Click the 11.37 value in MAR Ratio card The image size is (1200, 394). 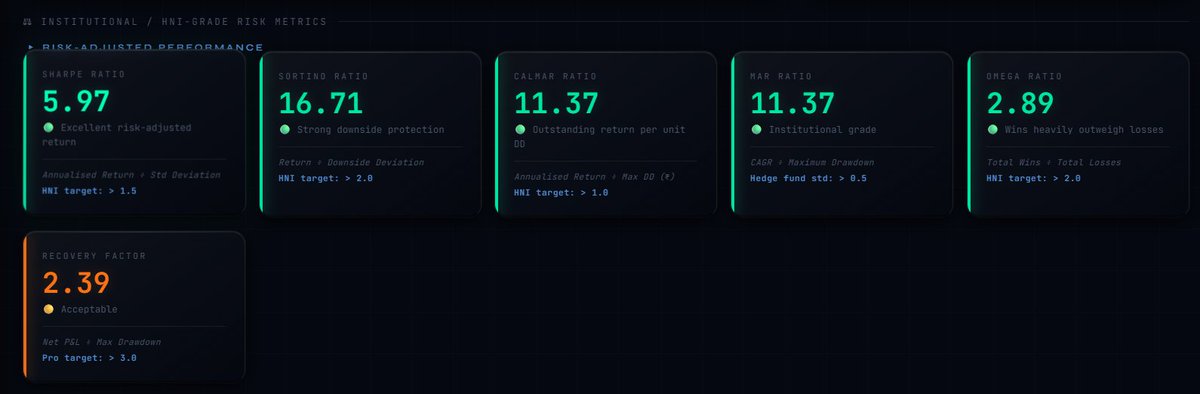pos(792,103)
